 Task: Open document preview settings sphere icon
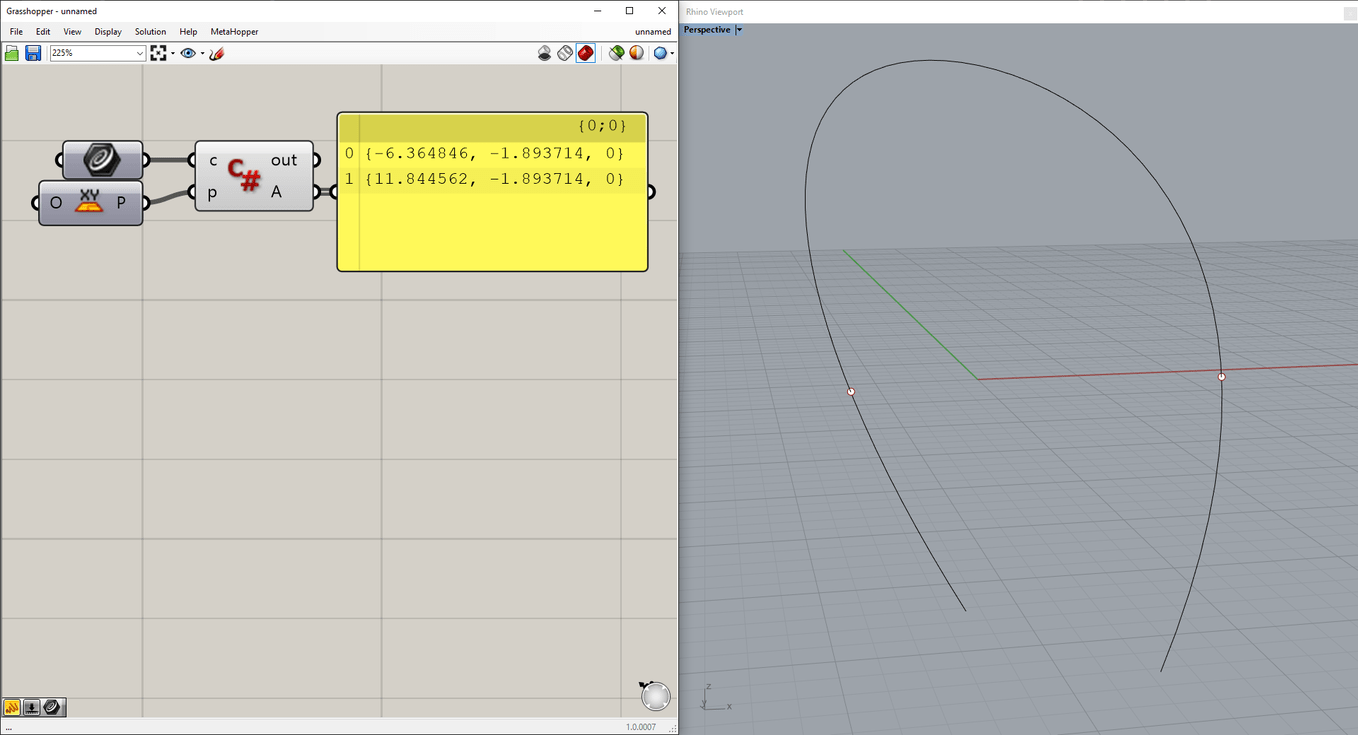click(x=636, y=52)
